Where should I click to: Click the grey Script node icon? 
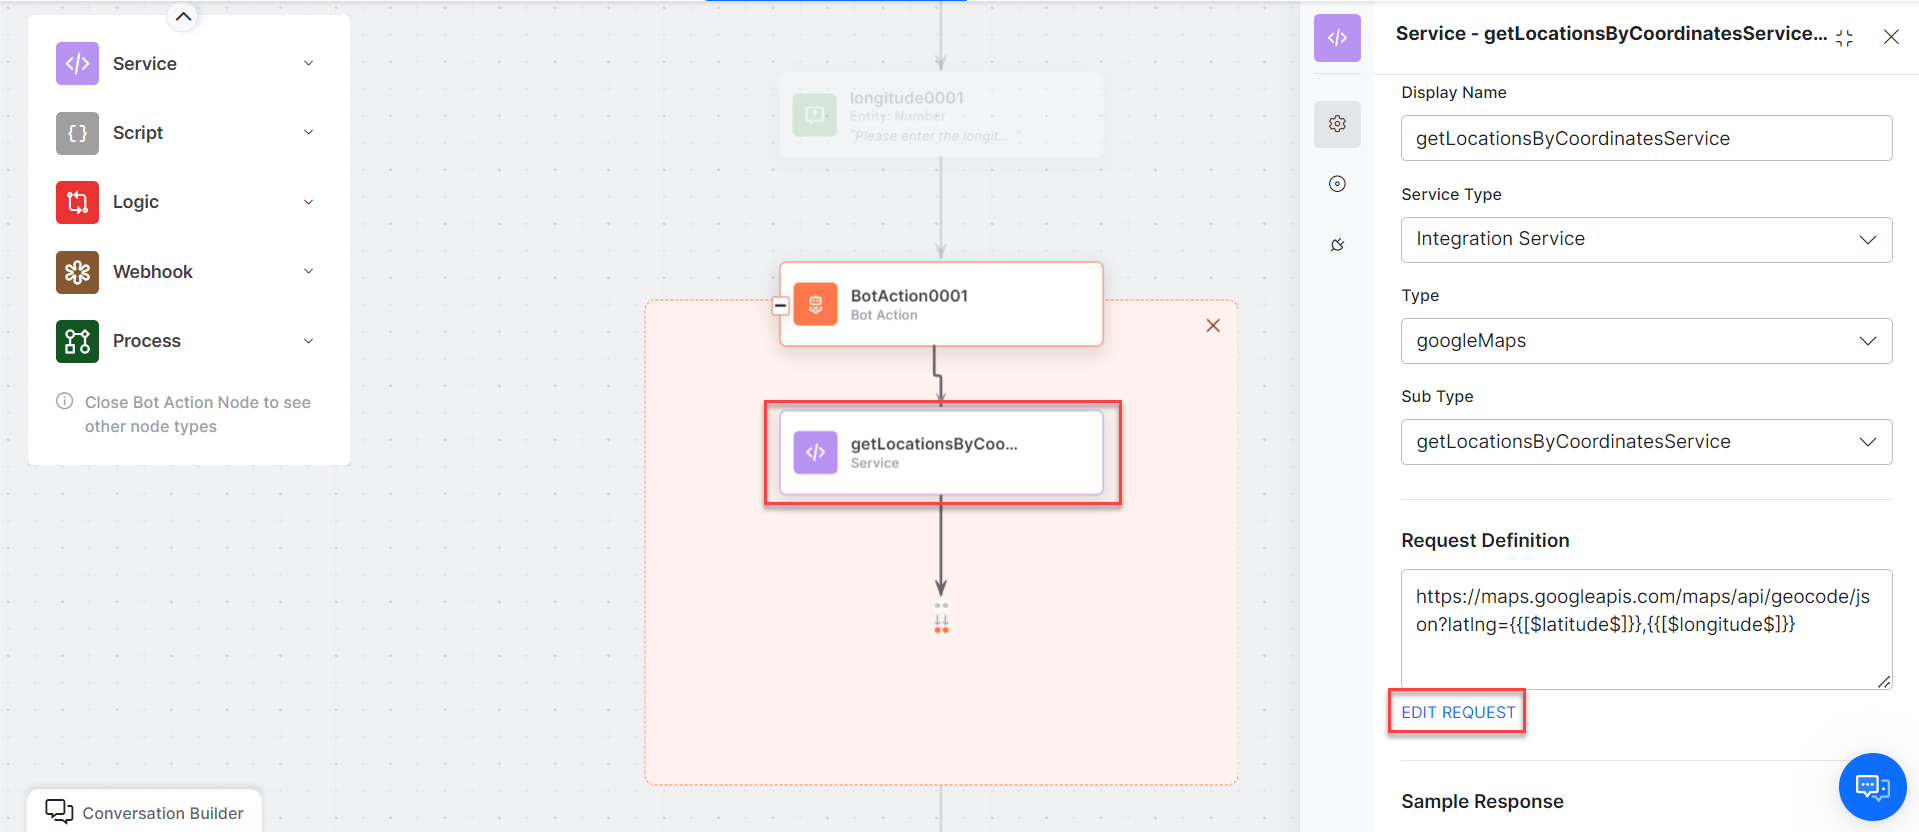pos(77,133)
